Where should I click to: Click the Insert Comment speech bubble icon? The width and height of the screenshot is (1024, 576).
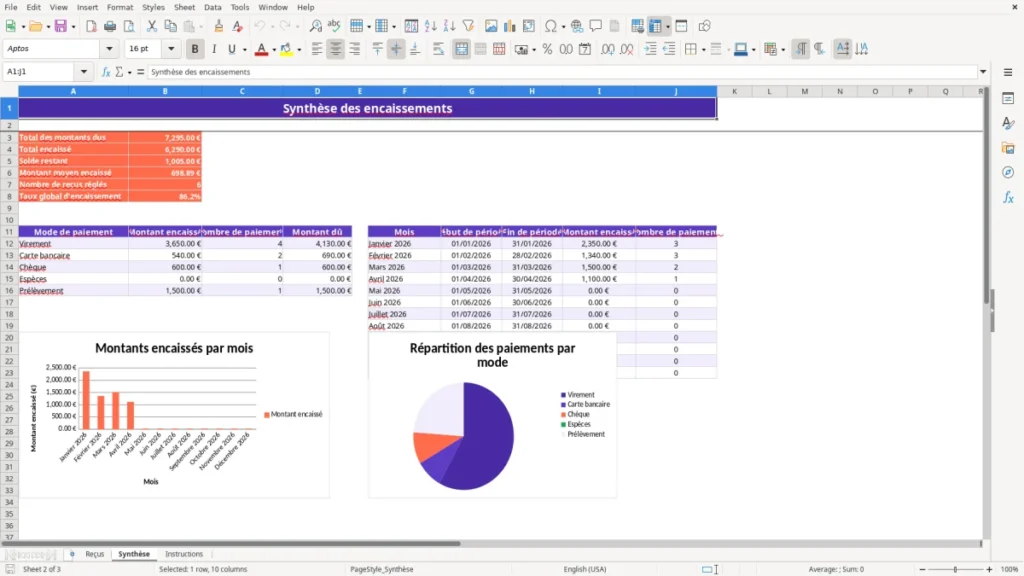pyautogui.click(x=596, y=26)
